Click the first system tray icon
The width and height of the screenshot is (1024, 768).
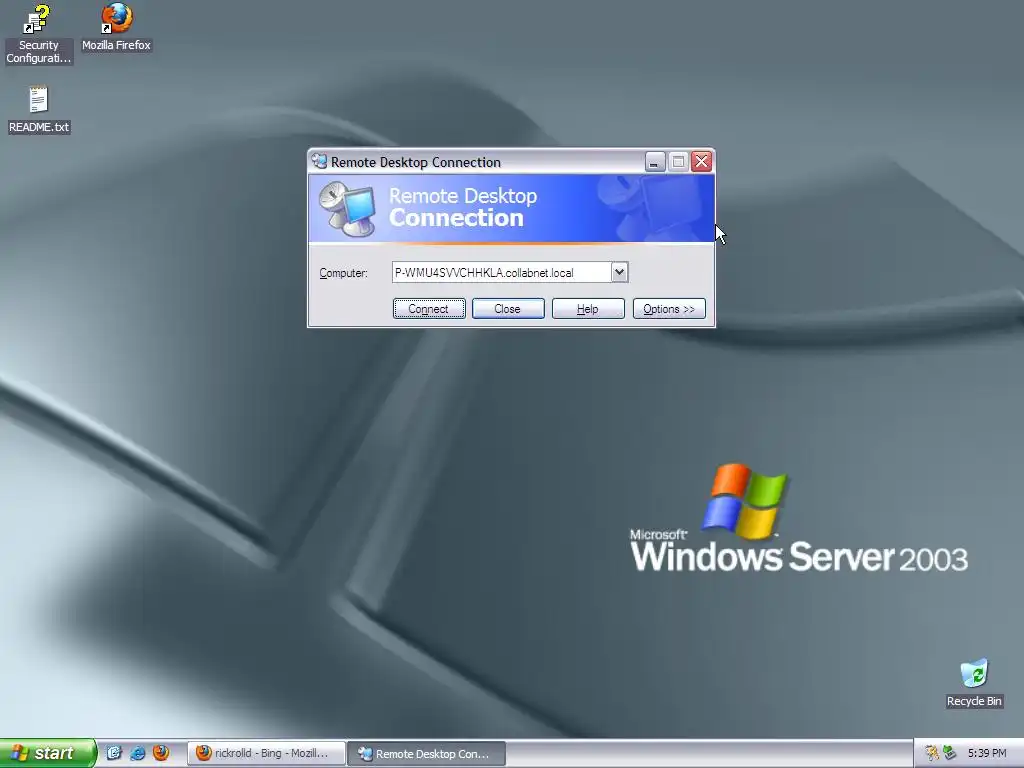pos(932,753)
